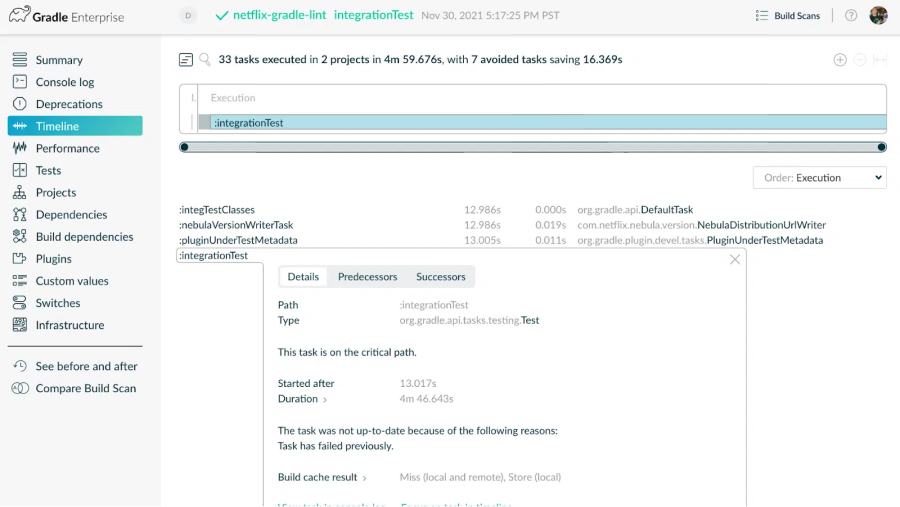Image resolution: width=900 pixels, height=507 pixels.
Task: Open the Summary section icon
Action: pos(20,60)
